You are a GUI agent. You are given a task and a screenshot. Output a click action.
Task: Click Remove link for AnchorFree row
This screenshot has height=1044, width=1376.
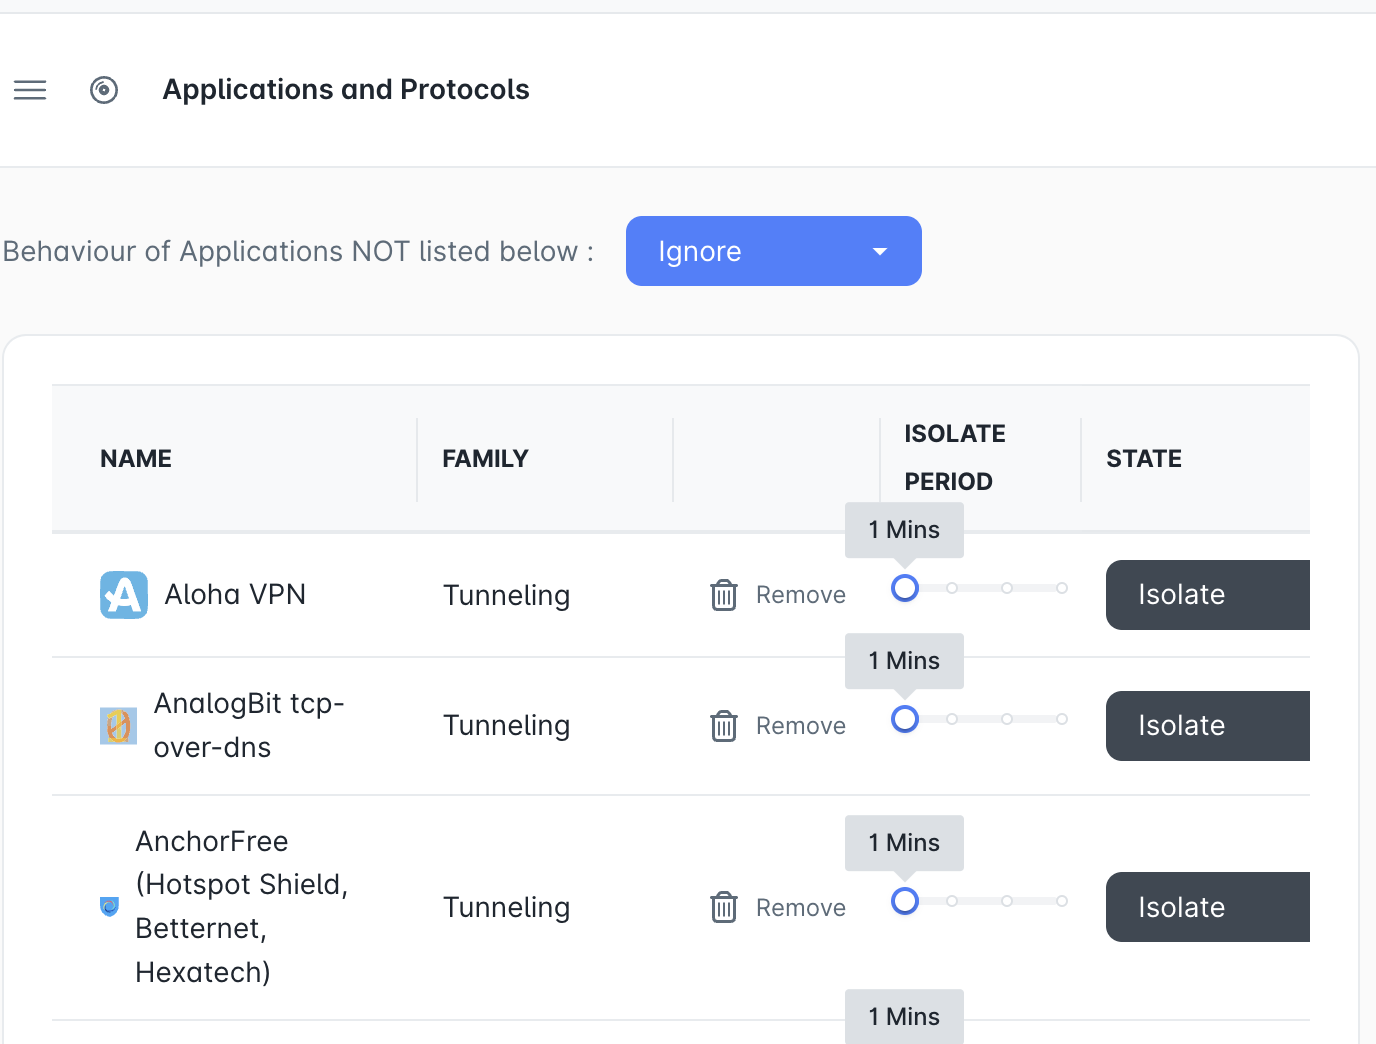point(801,908)
